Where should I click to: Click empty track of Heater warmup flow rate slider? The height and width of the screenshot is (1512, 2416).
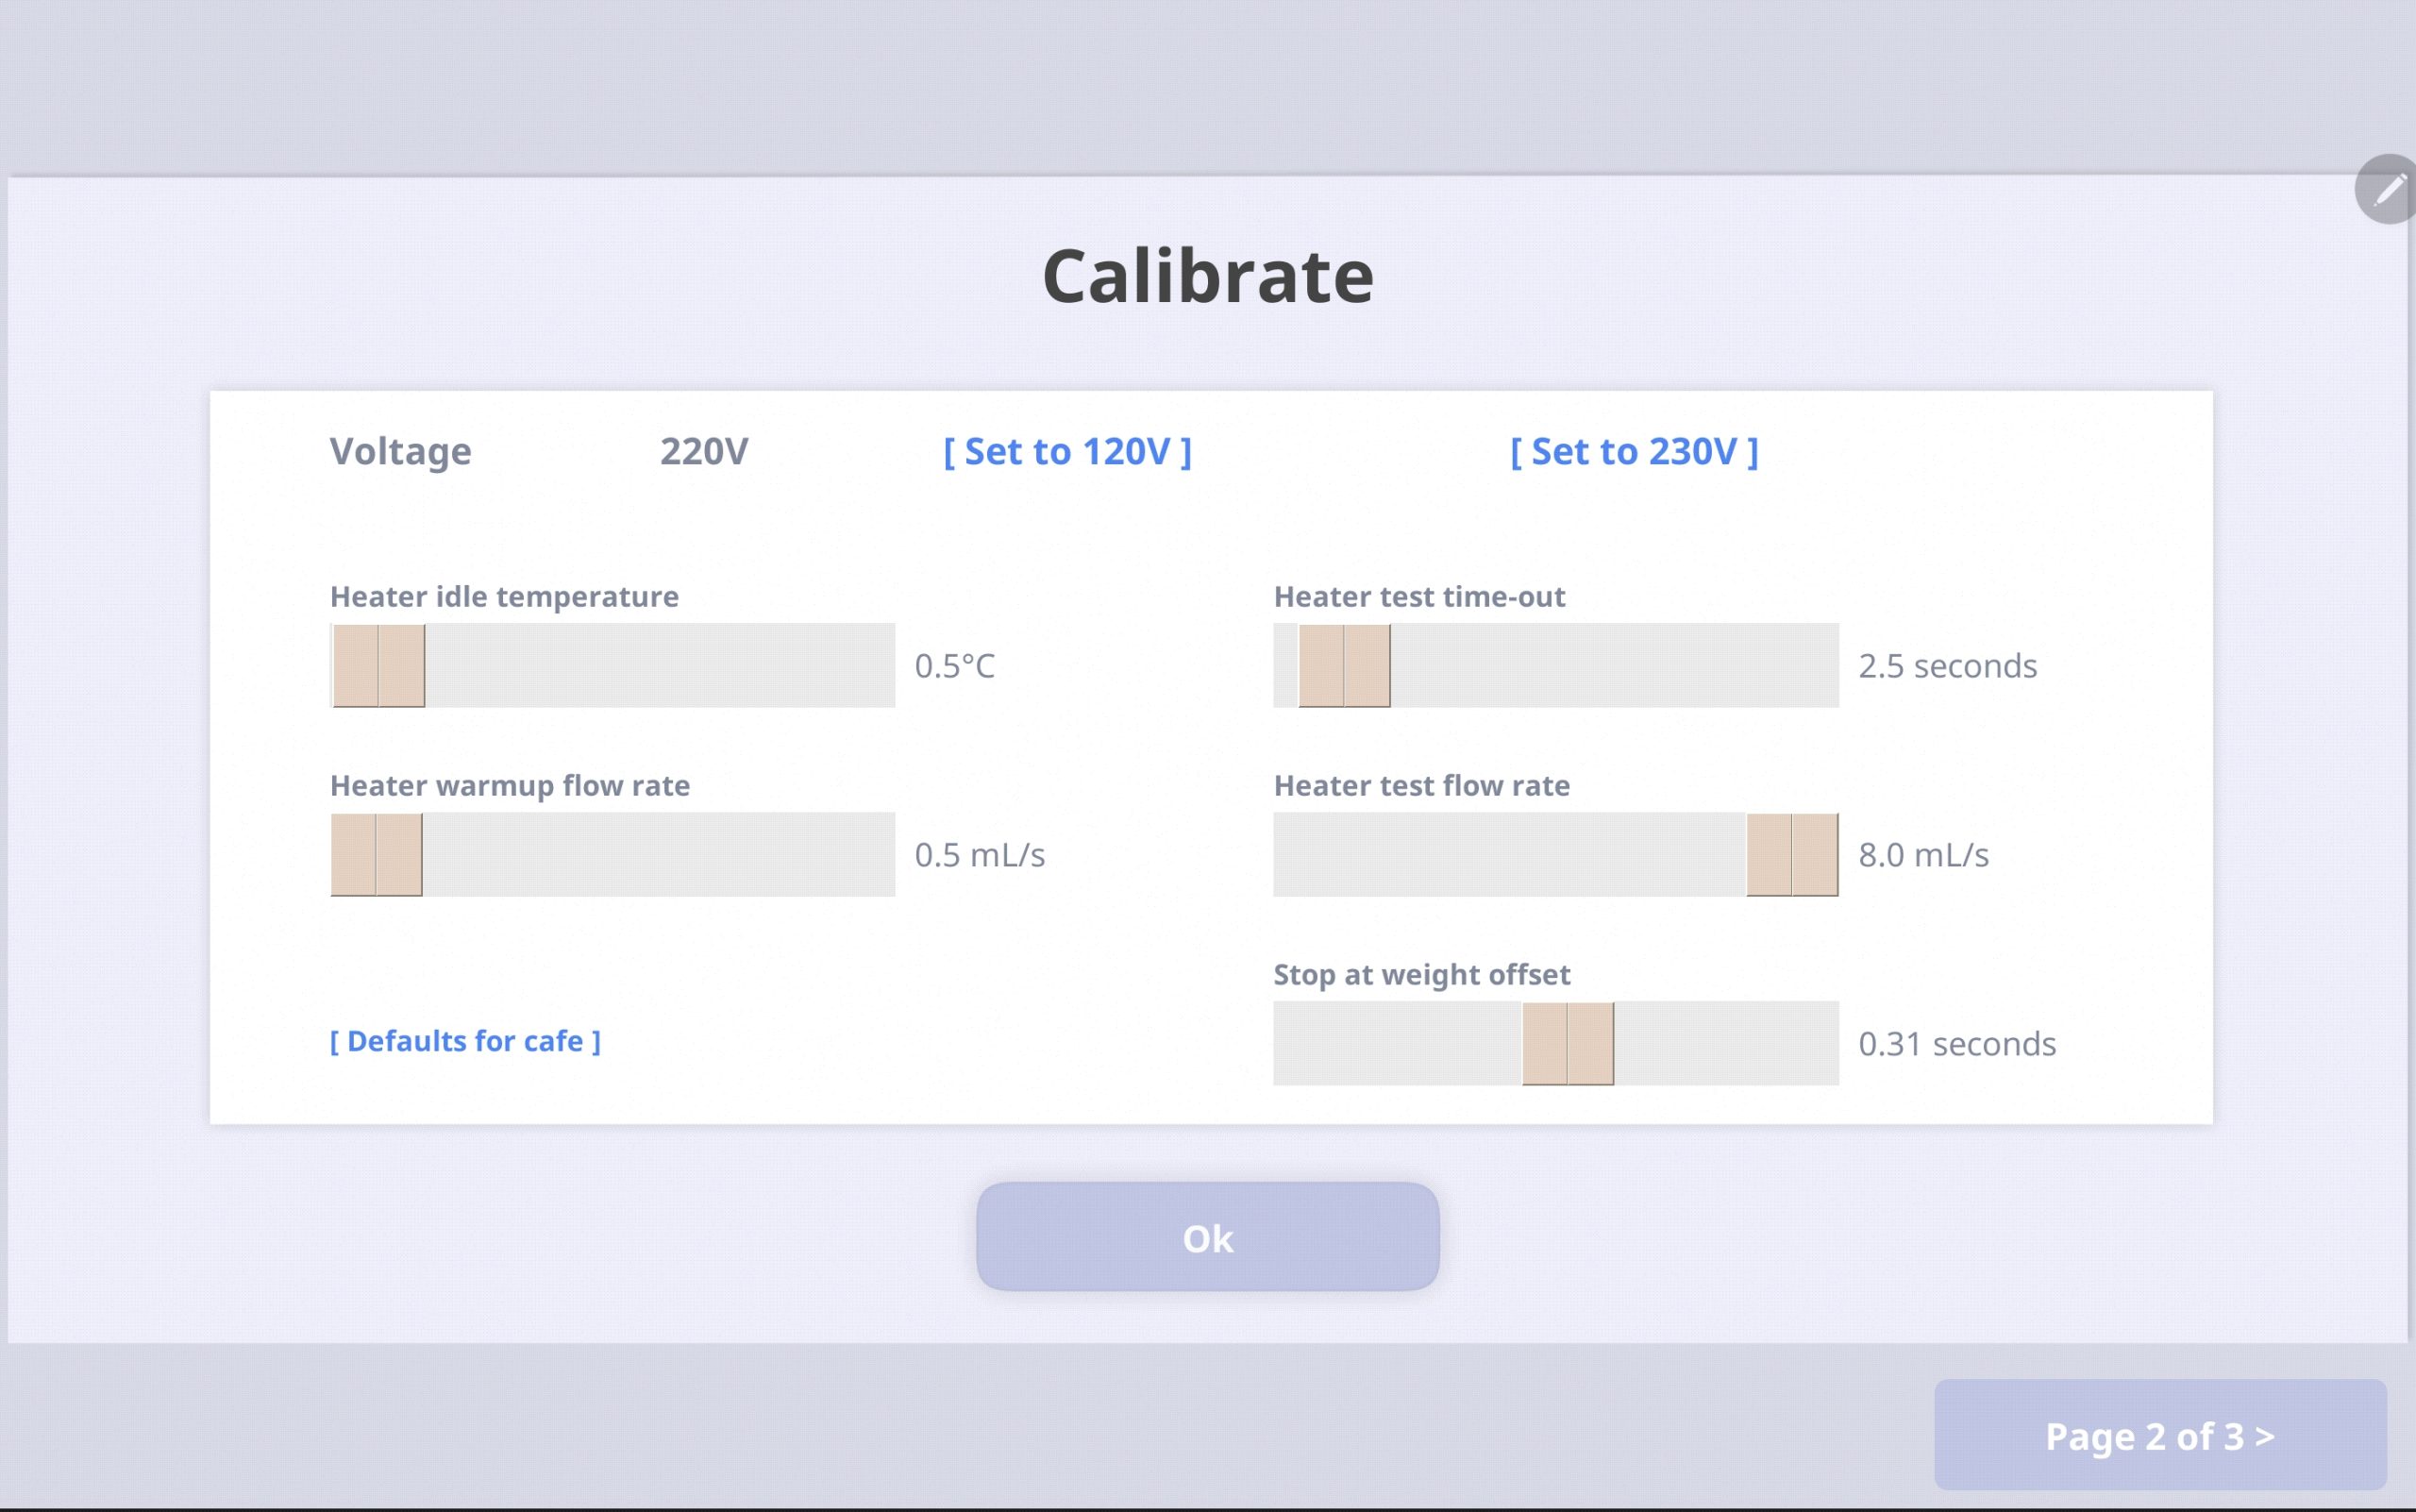pos(660,855)
